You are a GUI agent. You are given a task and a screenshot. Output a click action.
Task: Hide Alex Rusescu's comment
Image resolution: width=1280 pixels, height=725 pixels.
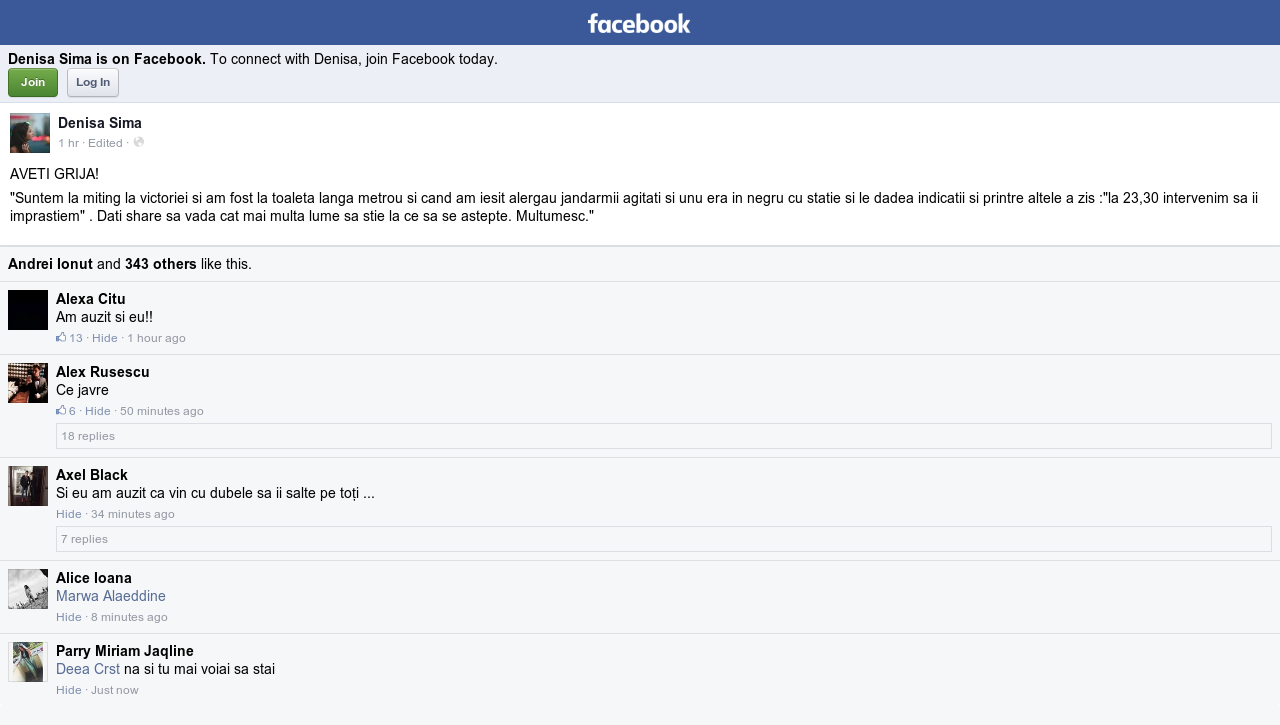98,411
